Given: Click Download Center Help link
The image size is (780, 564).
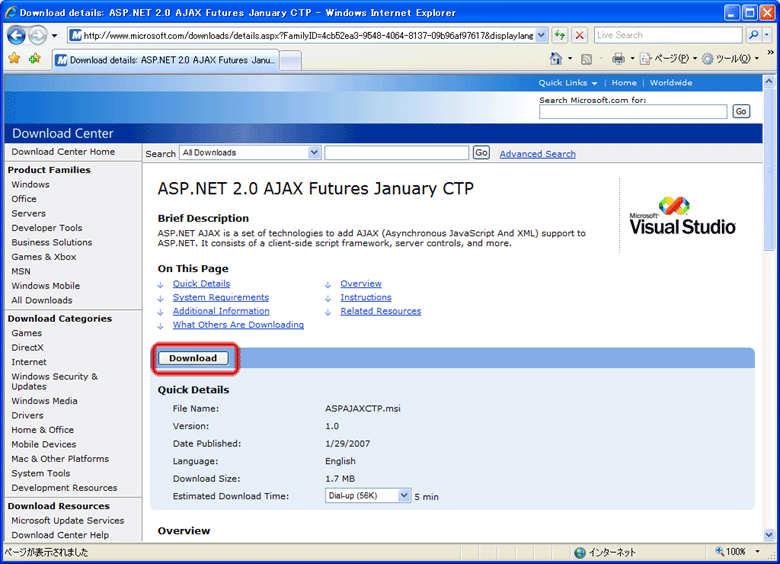Looking at the screenshot, I should (x=60, y=535).
